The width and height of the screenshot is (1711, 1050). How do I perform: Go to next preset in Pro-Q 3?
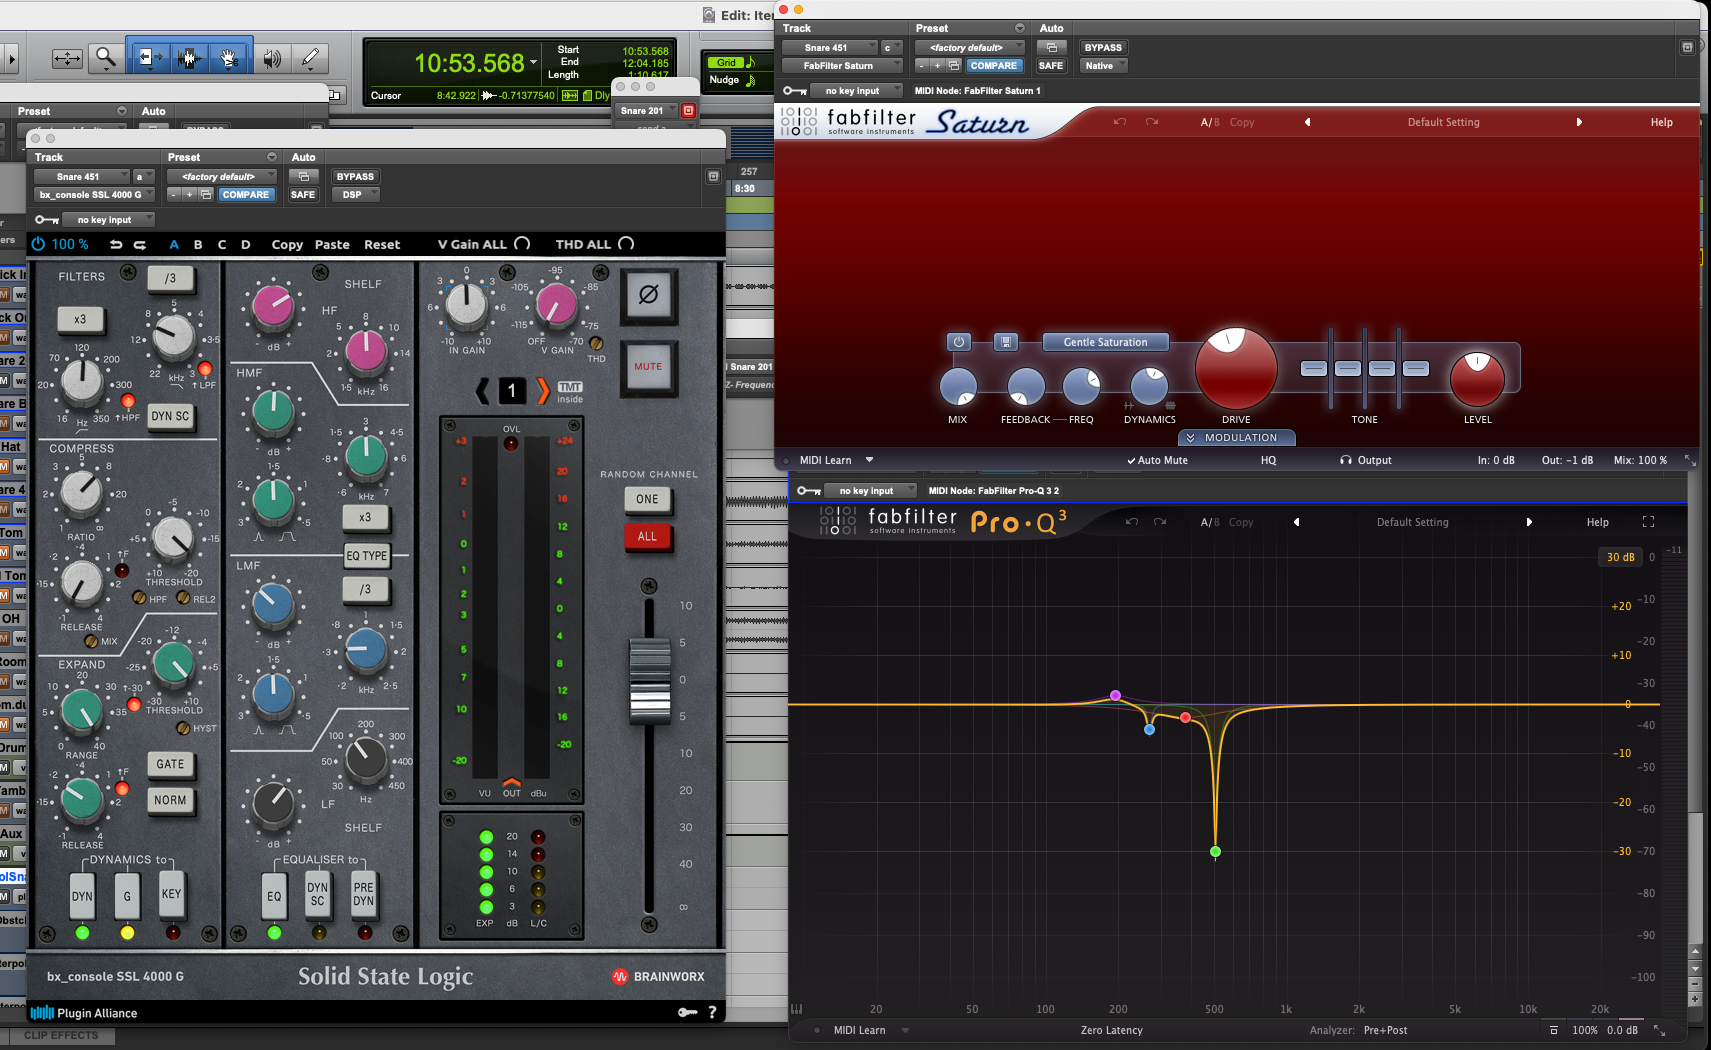pos(1529,522)
